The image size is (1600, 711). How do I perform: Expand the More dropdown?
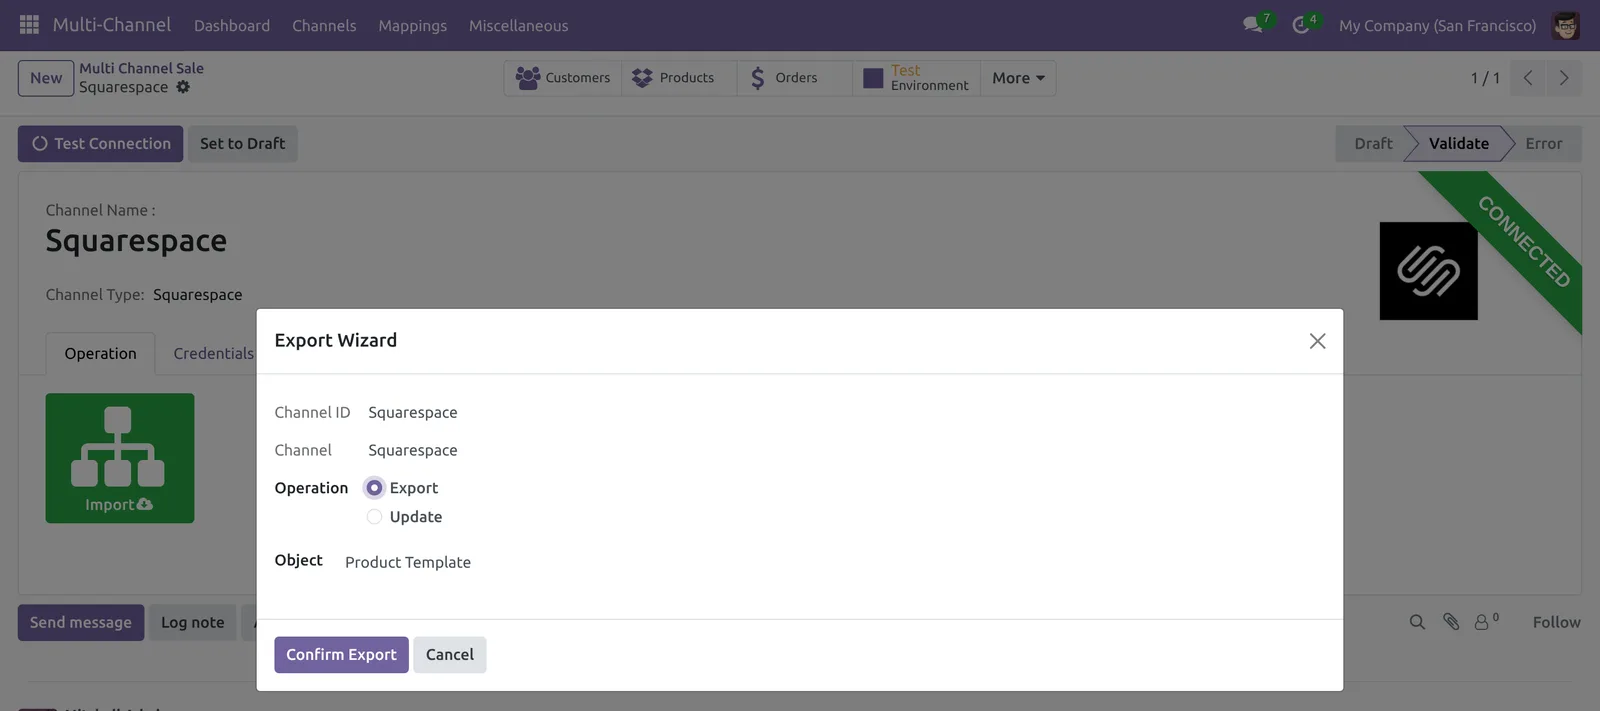(x=1018, y=78)
